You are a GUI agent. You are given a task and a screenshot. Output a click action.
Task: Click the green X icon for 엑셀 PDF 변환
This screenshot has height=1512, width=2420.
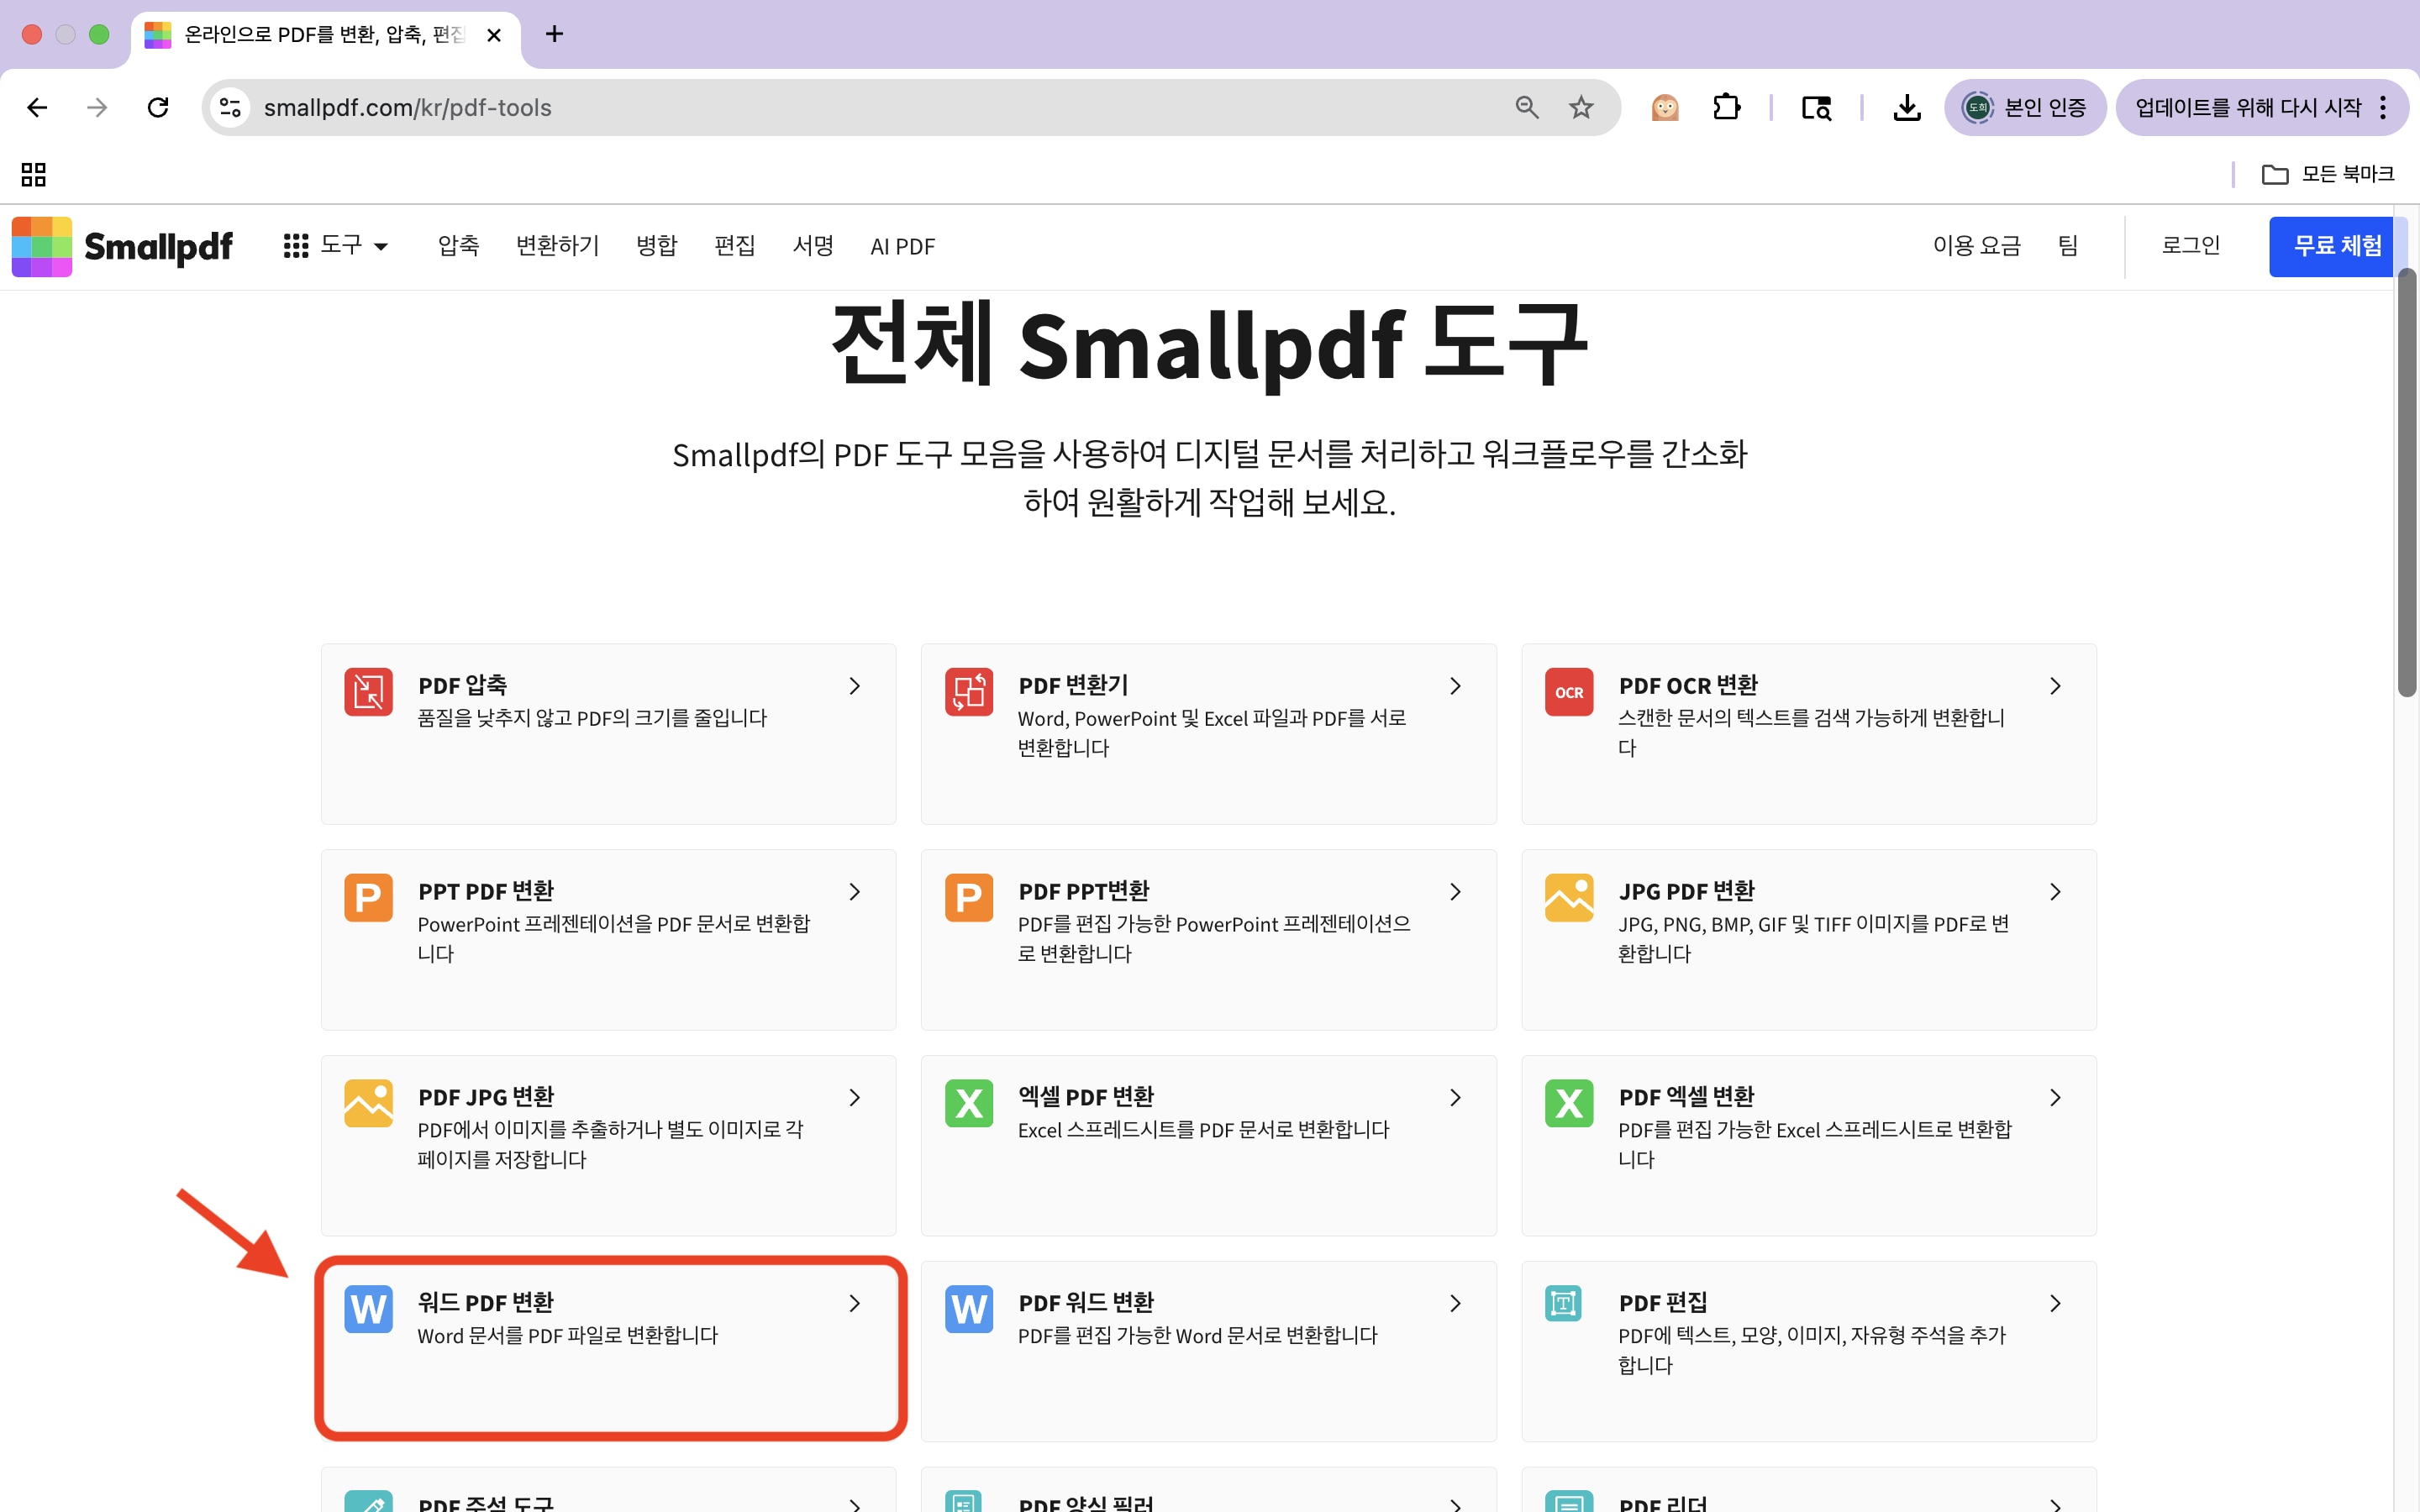point(968,1103)
